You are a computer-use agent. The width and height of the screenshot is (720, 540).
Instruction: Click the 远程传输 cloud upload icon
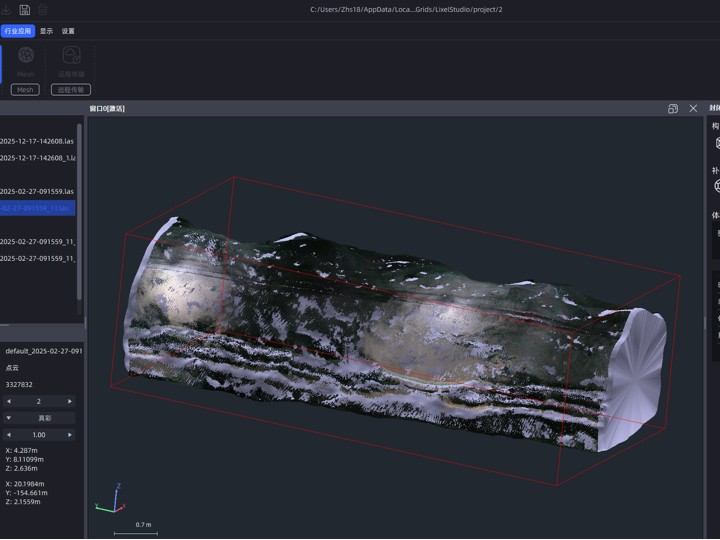[x=72, y=56]
